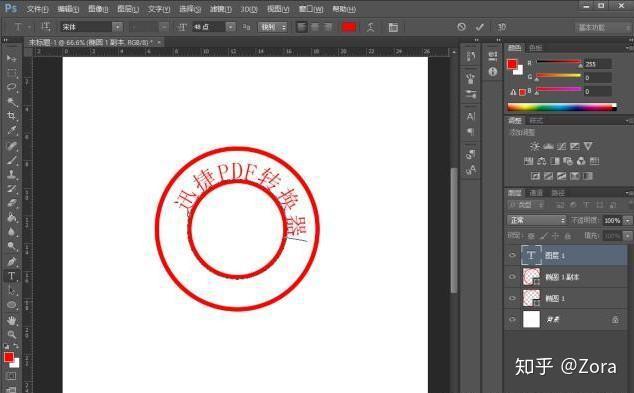Select the Blur tool
Viewport: 634px width, 393px height.
pos(11,232)
